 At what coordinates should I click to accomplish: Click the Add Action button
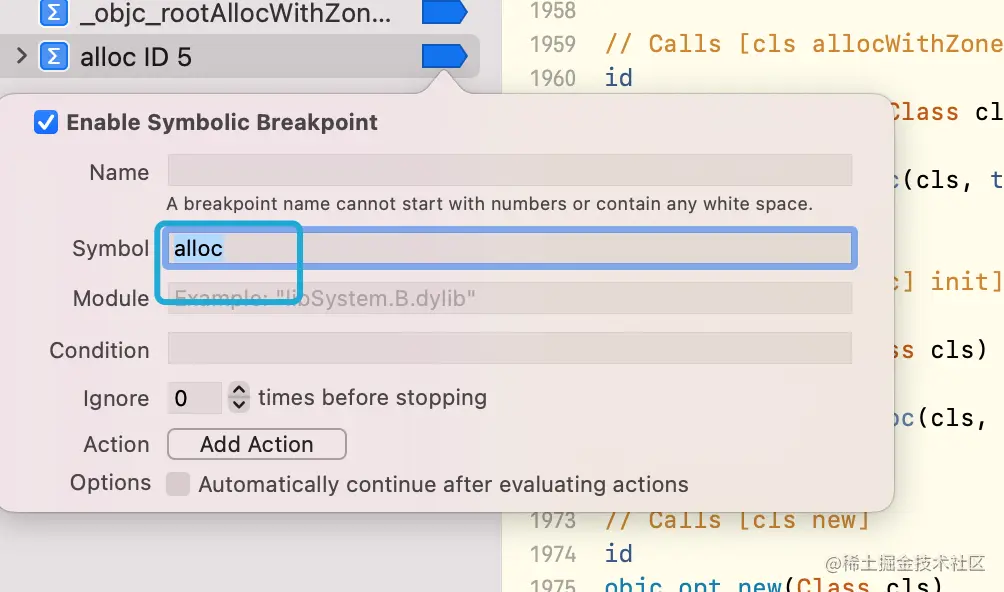click(x=257, y=444)
